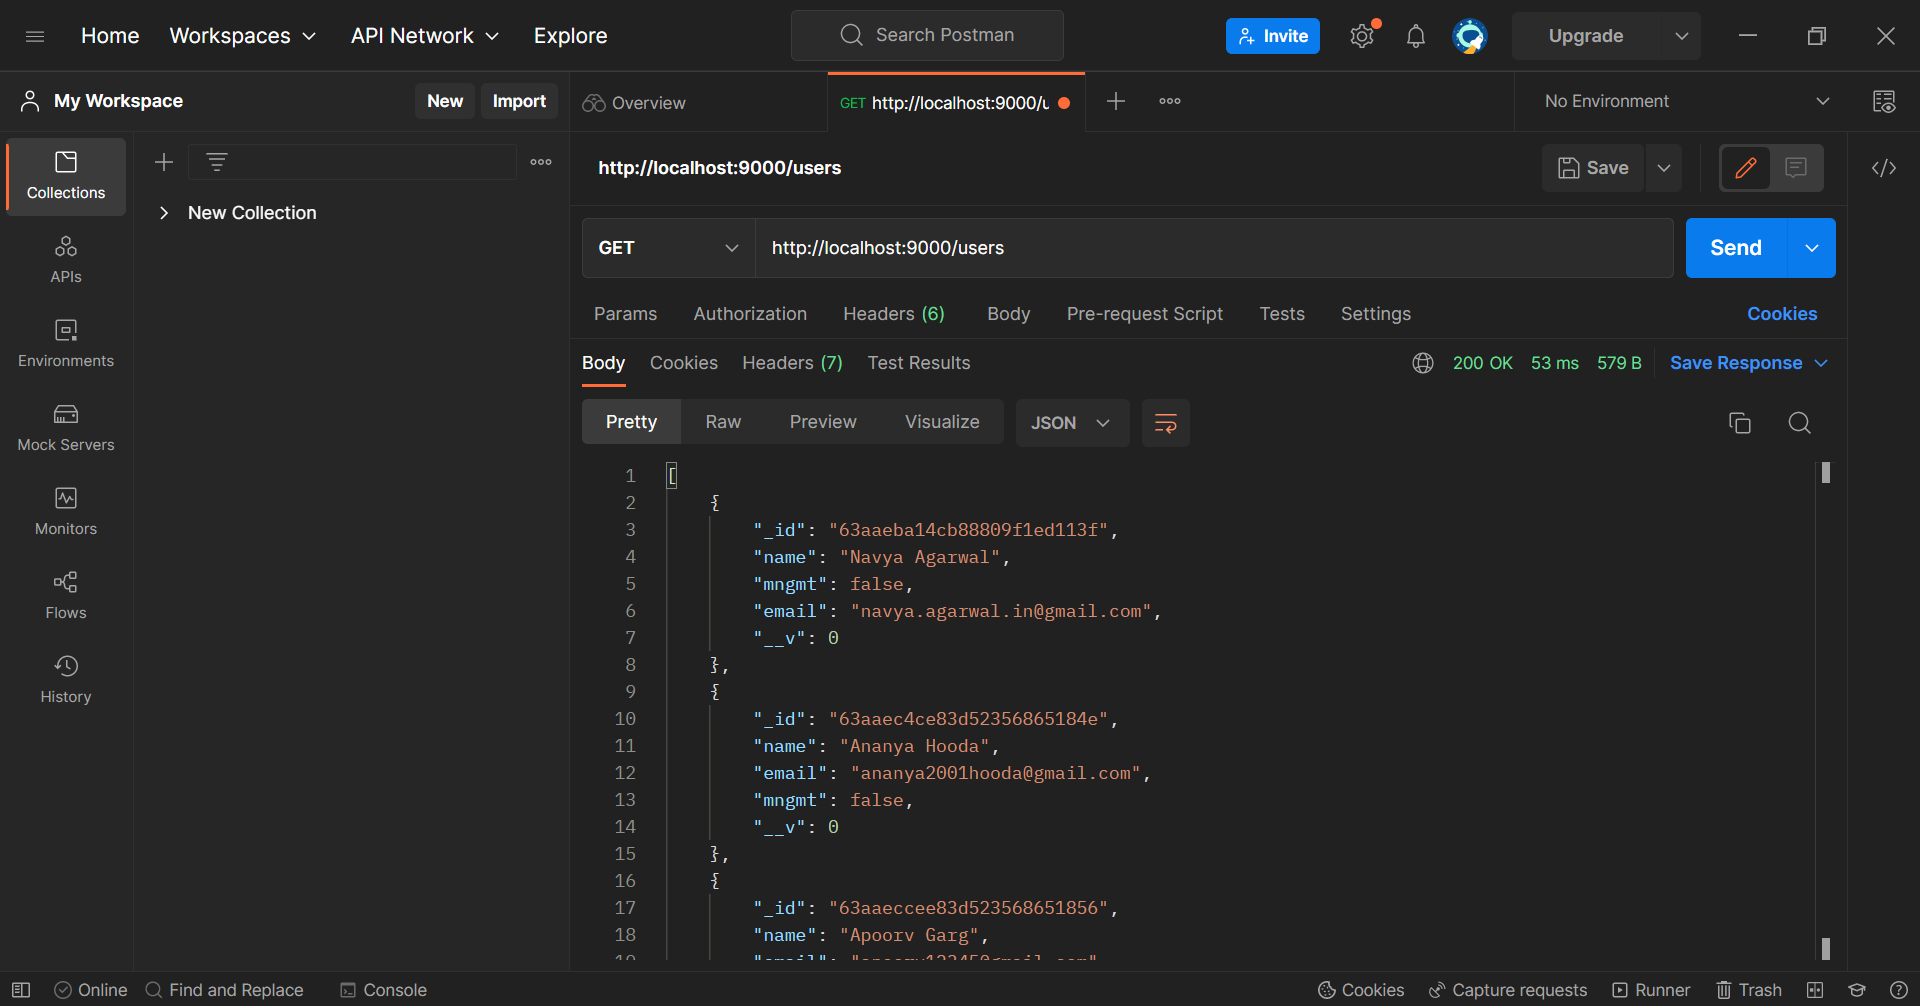Screen dimensions: 1920x1006
Task: Open the Test Results tab
Action: (919, 363)
